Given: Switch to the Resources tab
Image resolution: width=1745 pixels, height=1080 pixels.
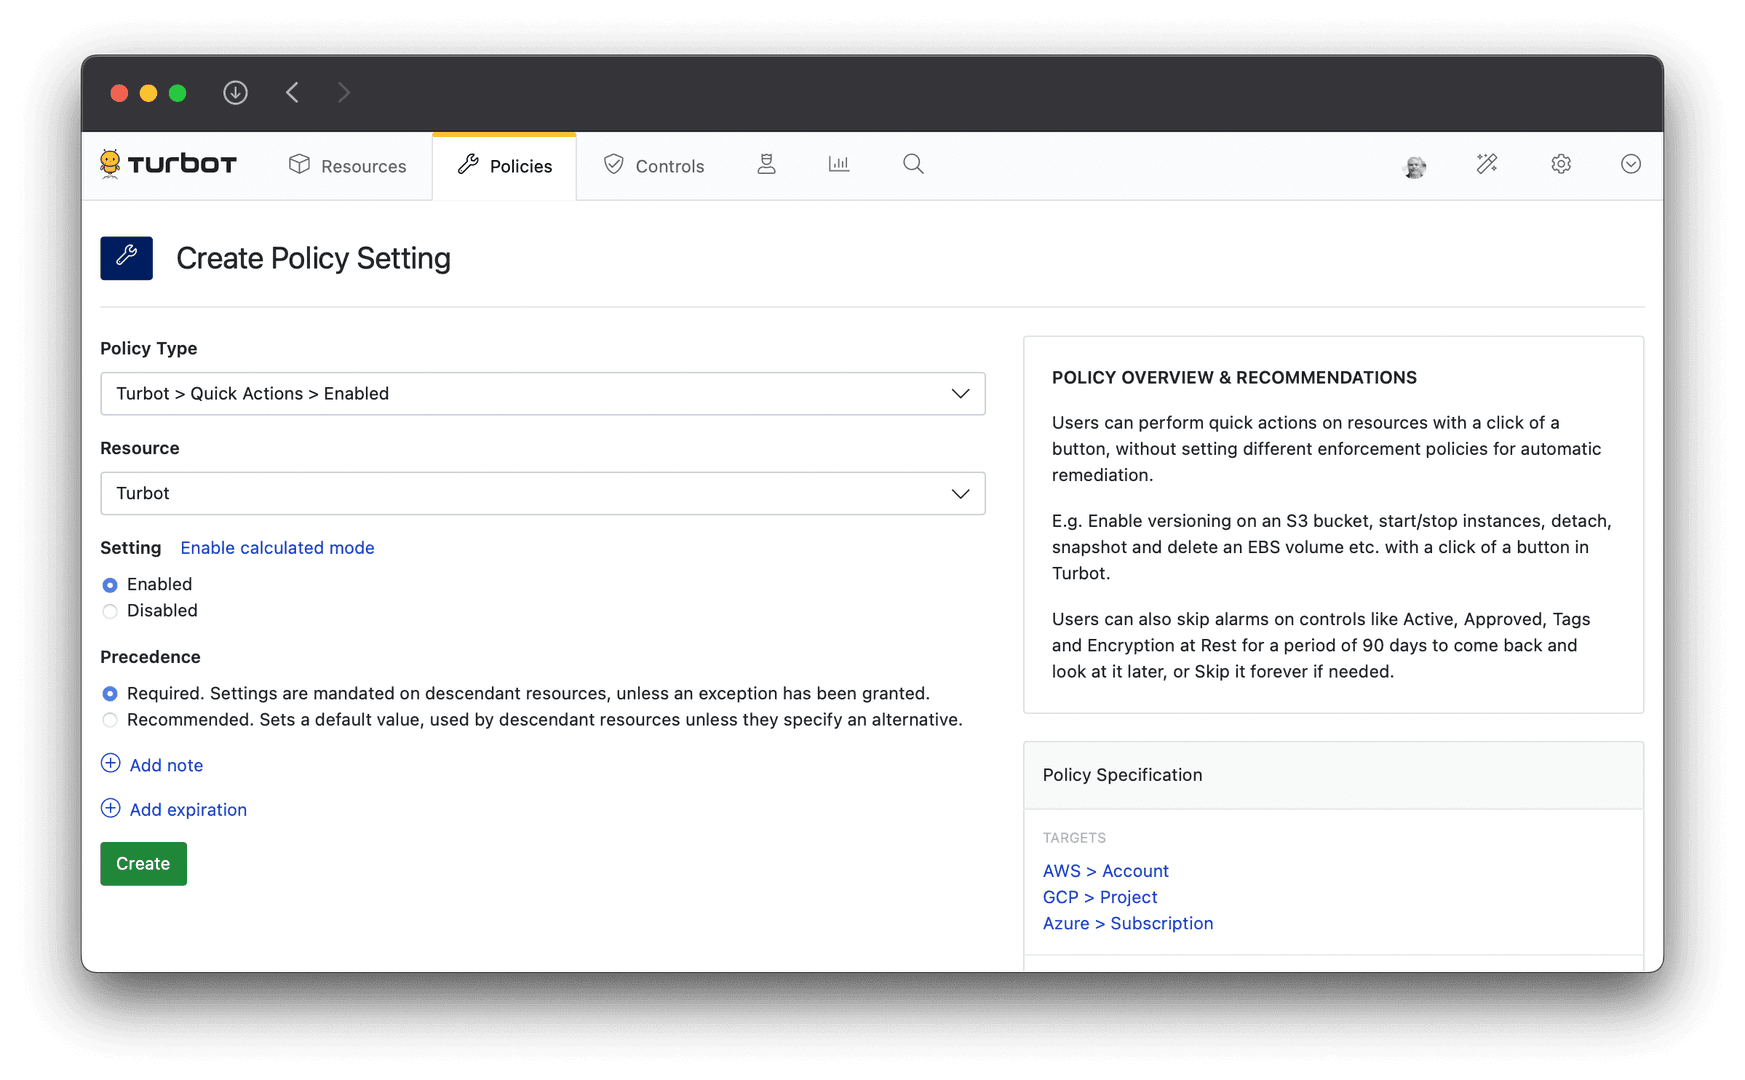Looking at the screenshot, I should [x=347, y=166].
